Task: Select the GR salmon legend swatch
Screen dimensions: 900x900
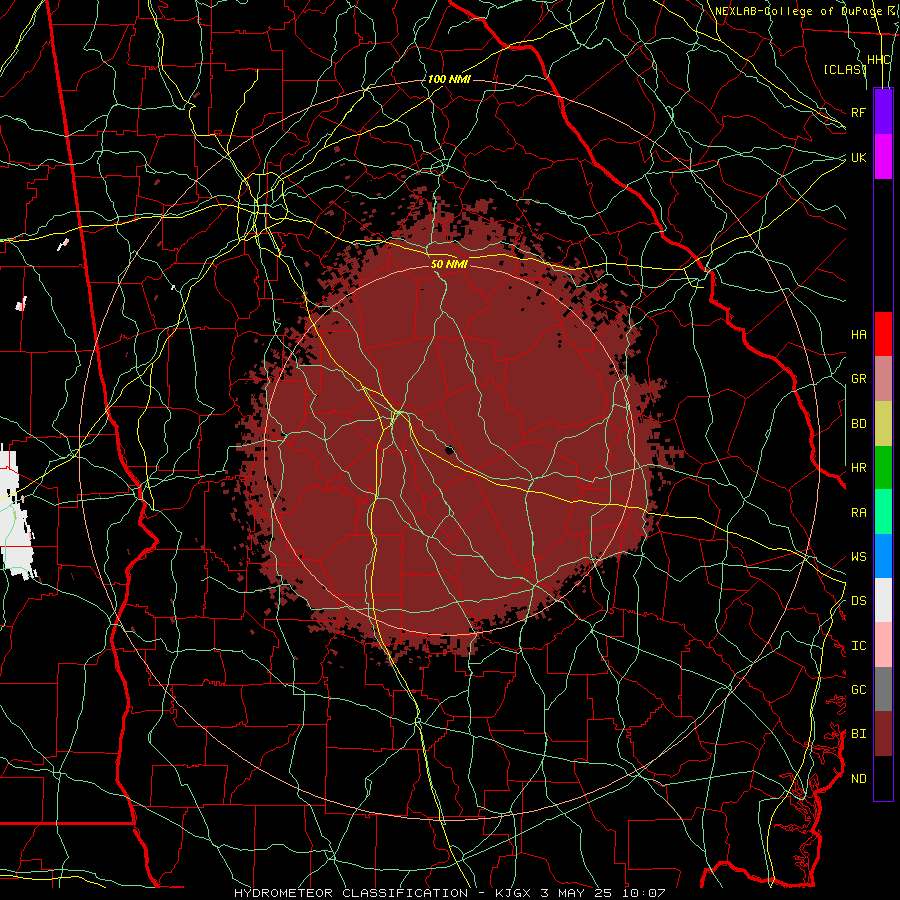Action: coord(883,379)
